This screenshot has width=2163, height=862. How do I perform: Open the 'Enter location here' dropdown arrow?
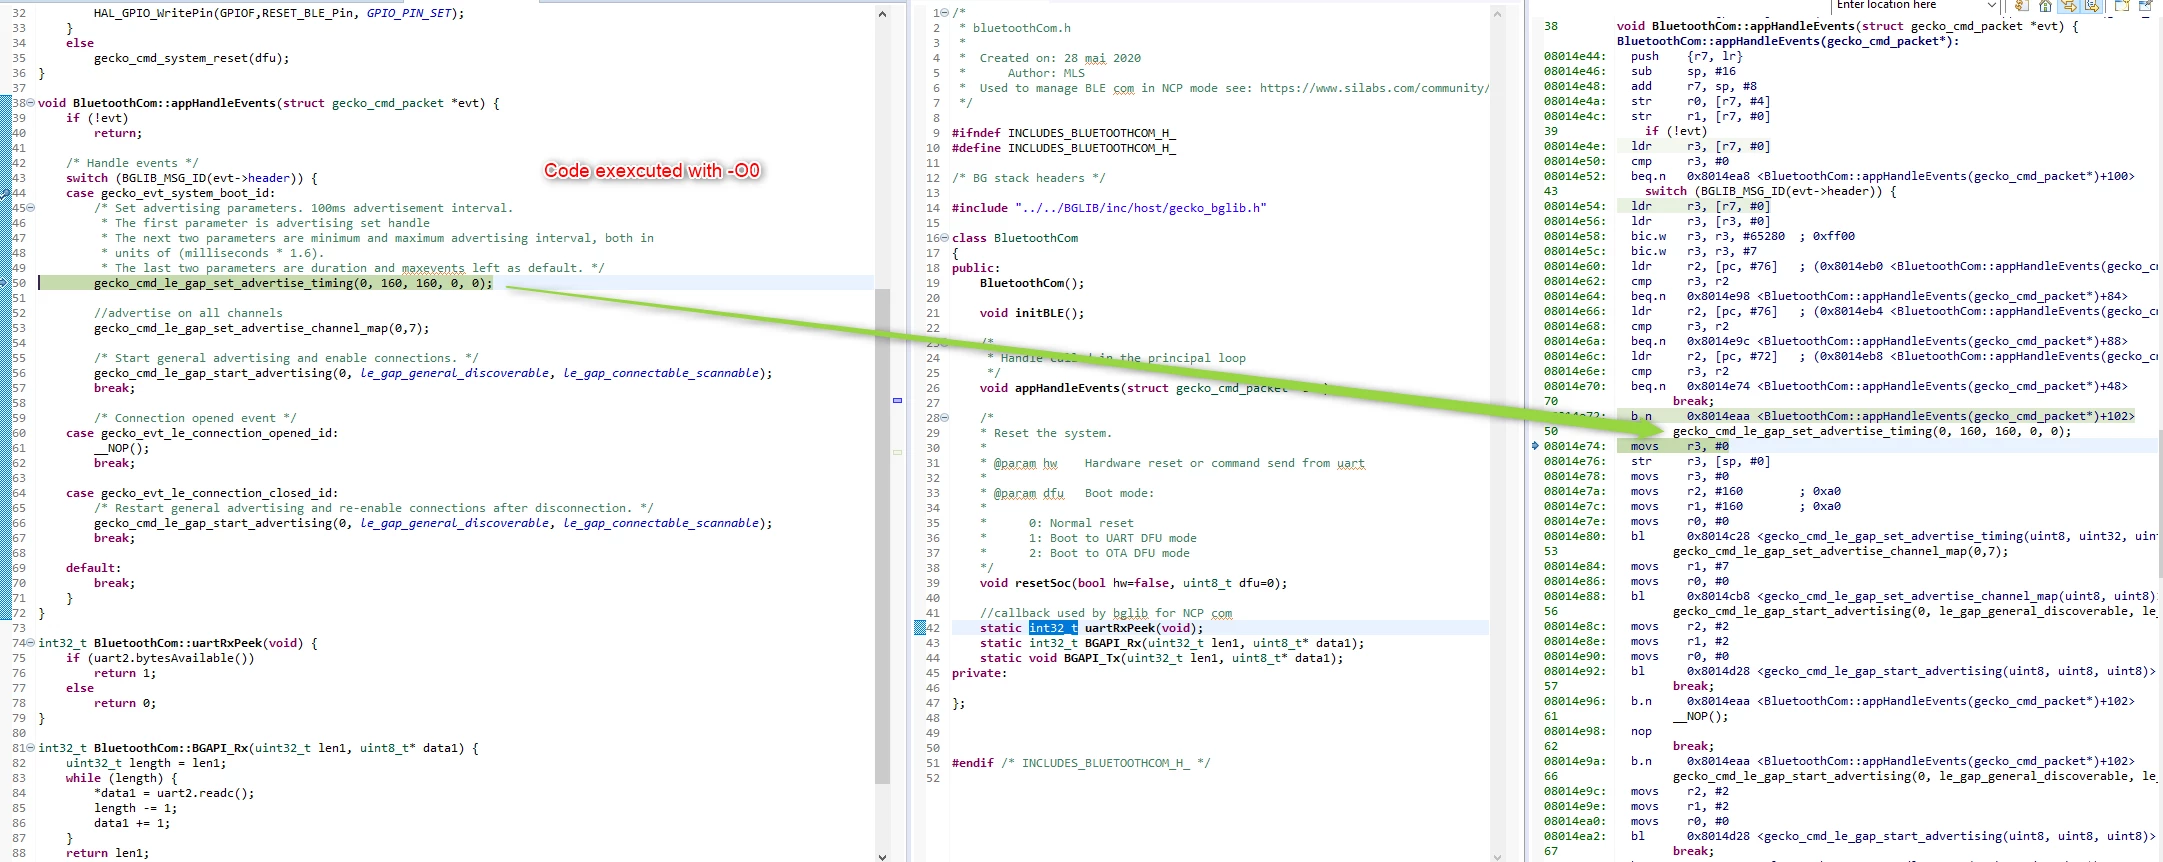(1992, 5)
